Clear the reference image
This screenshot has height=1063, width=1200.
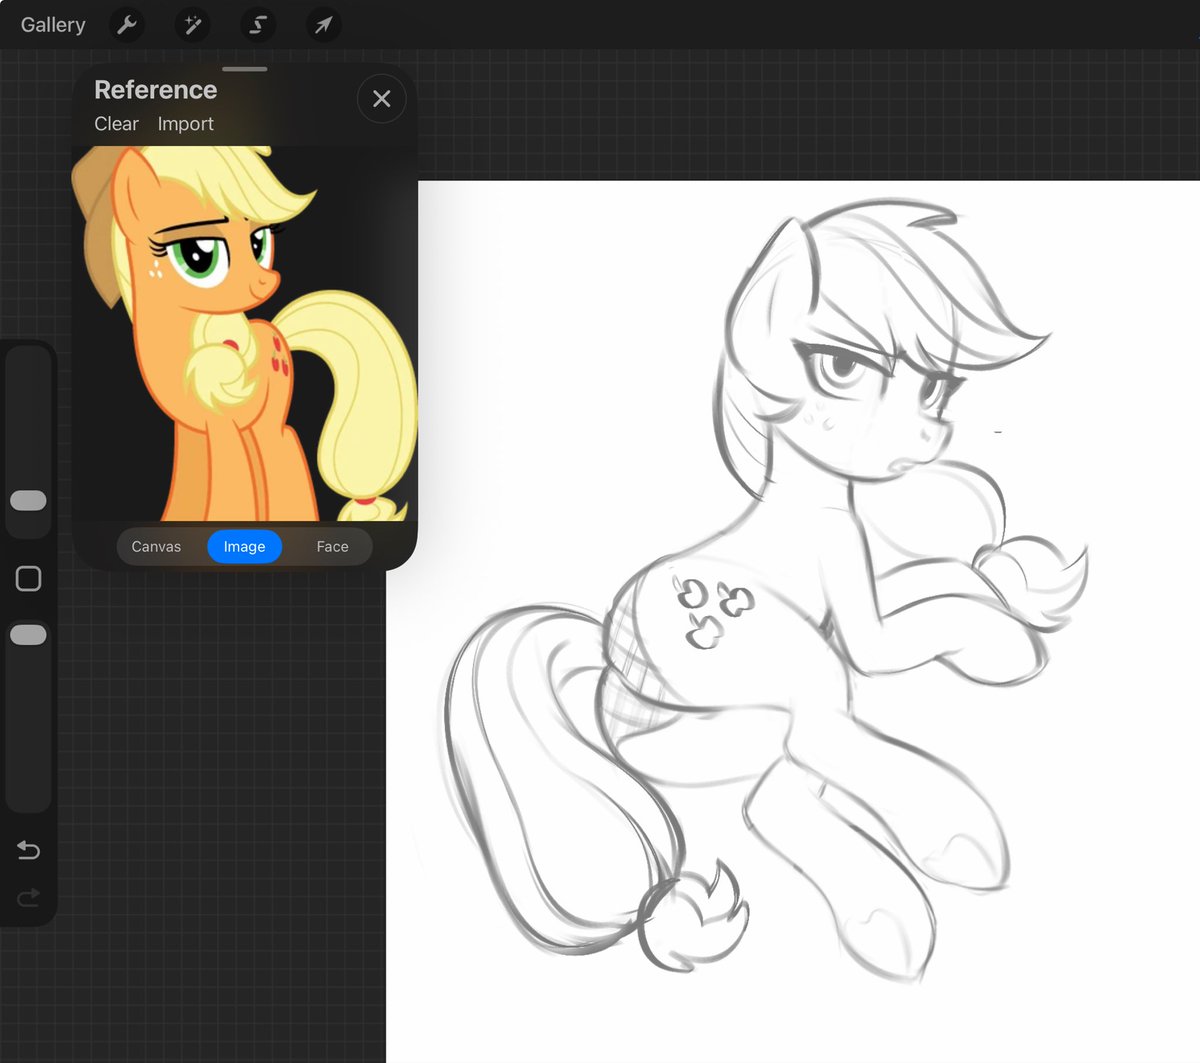[x=116, y=124]
